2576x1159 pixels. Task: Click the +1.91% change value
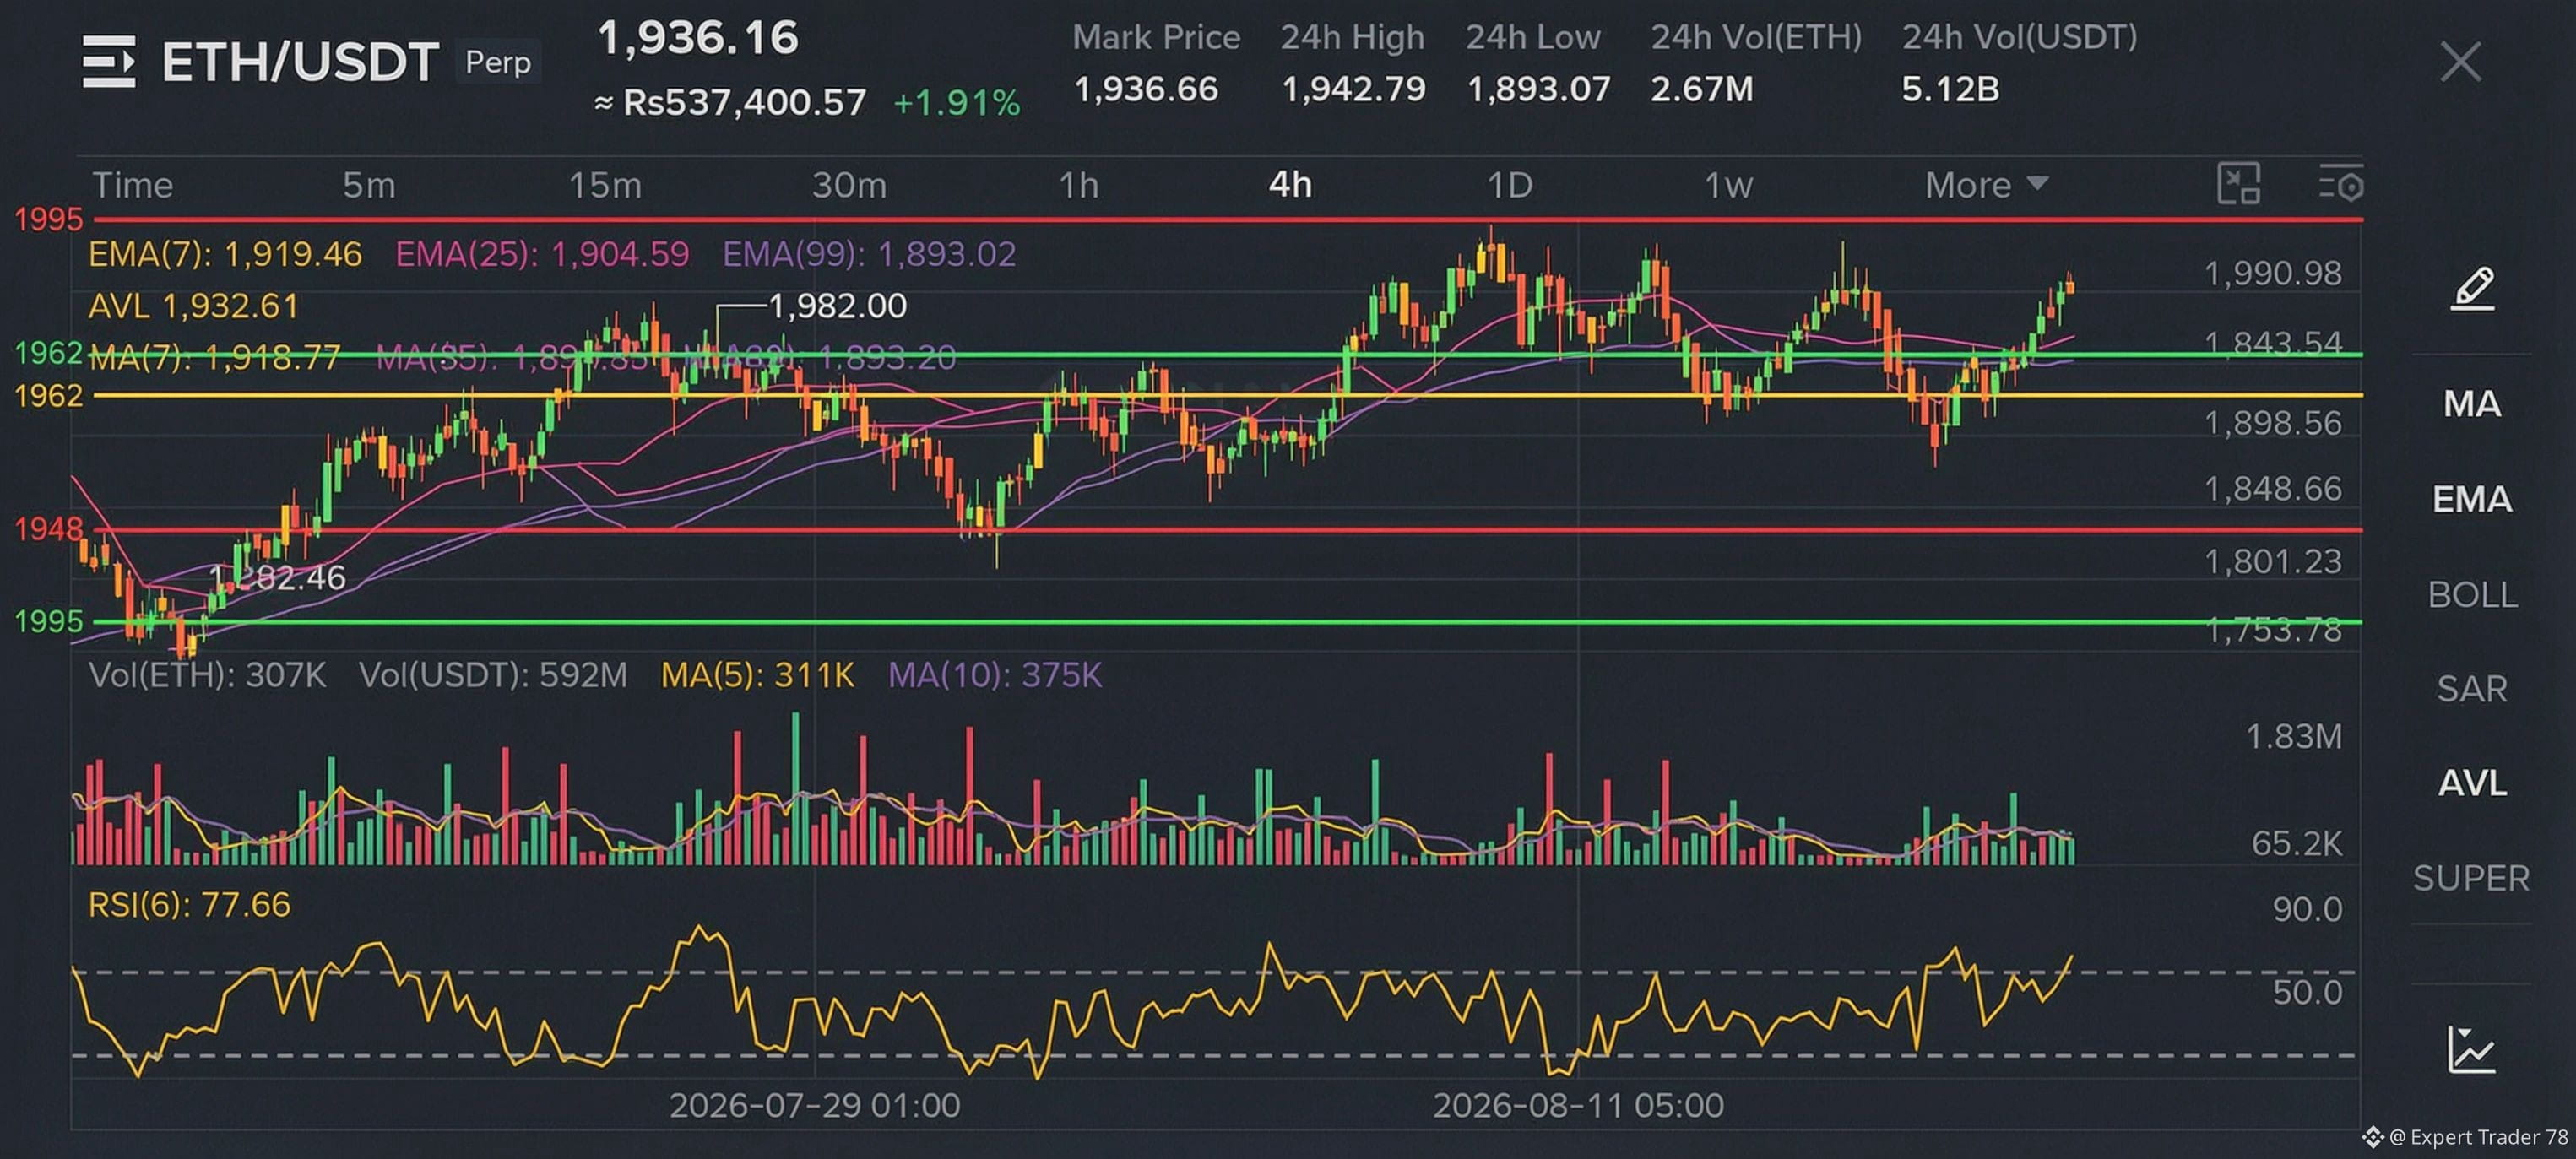pyautogui.click(x=957, y=102)
